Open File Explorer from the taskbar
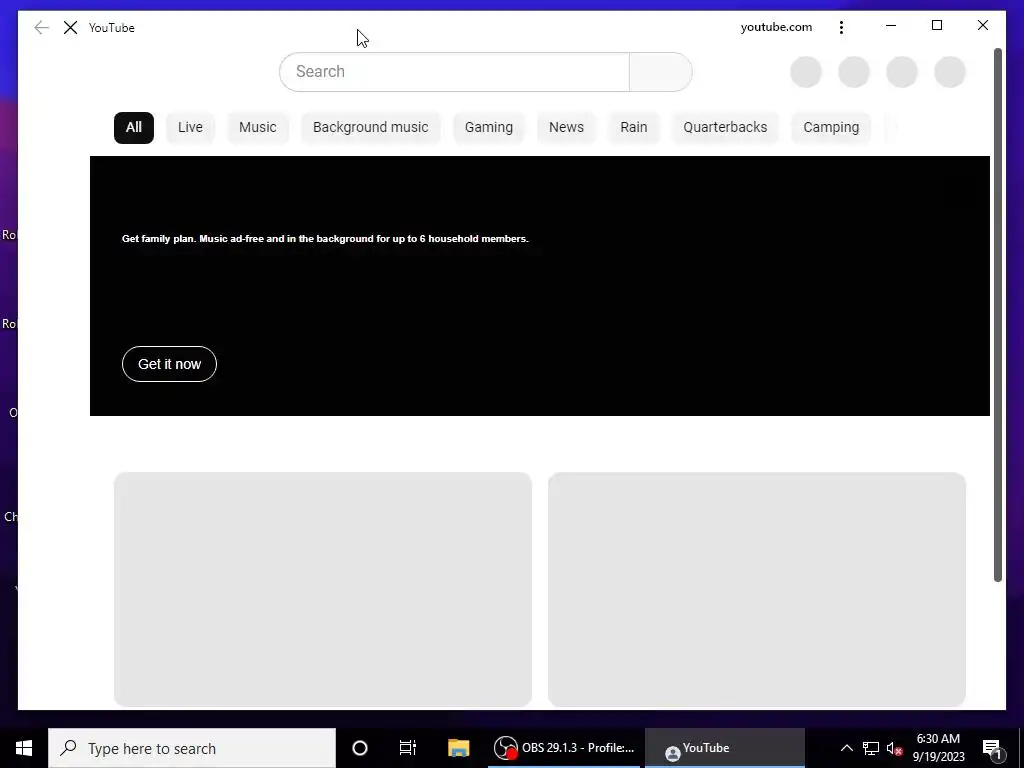Viewport: 1024px width, 768px height. click(458, 748)
